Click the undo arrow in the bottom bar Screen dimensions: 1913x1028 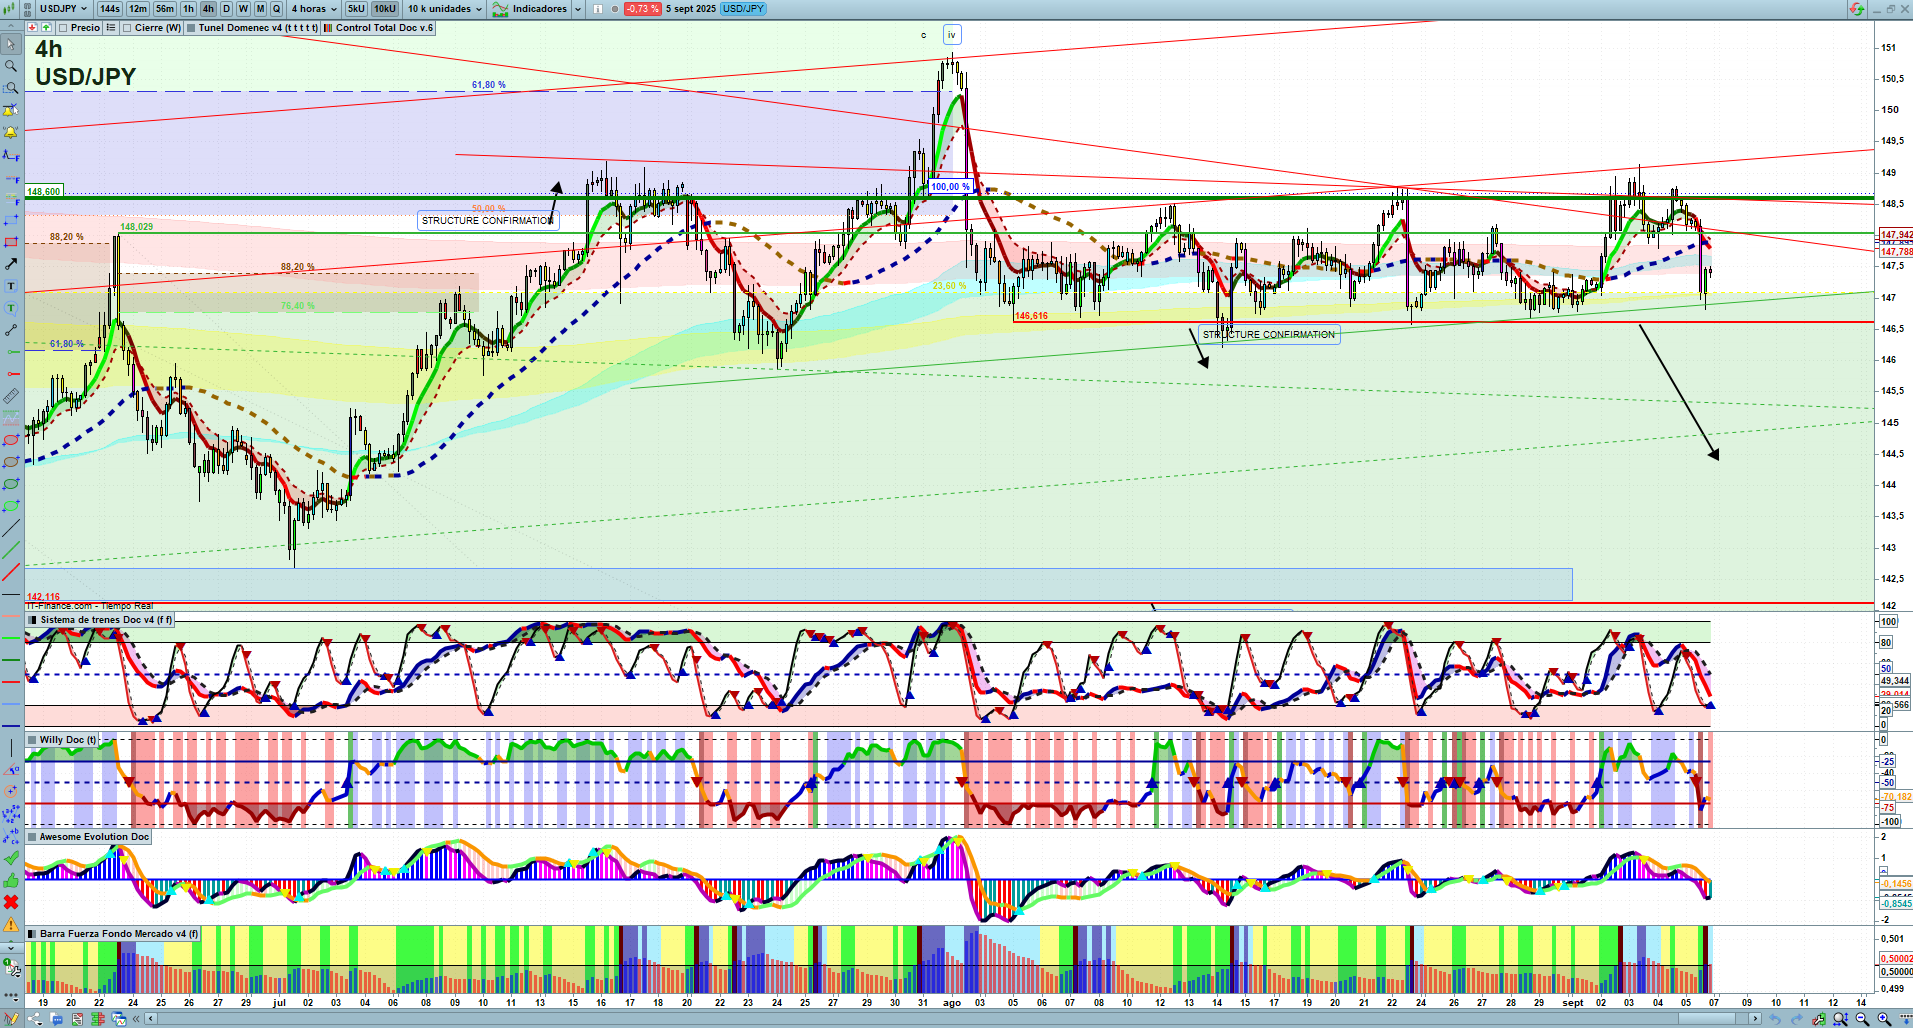click(x=1773, y=1019)
